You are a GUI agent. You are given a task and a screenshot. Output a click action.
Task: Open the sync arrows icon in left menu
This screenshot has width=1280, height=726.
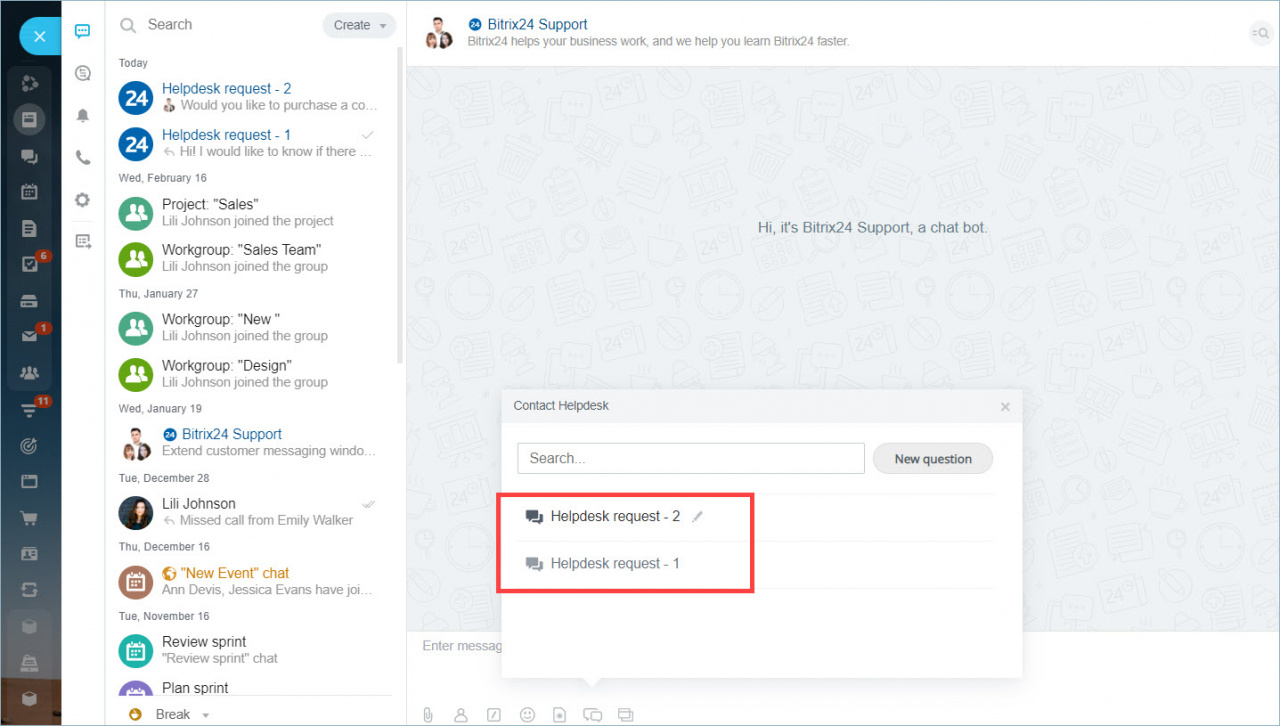point(29,590)
